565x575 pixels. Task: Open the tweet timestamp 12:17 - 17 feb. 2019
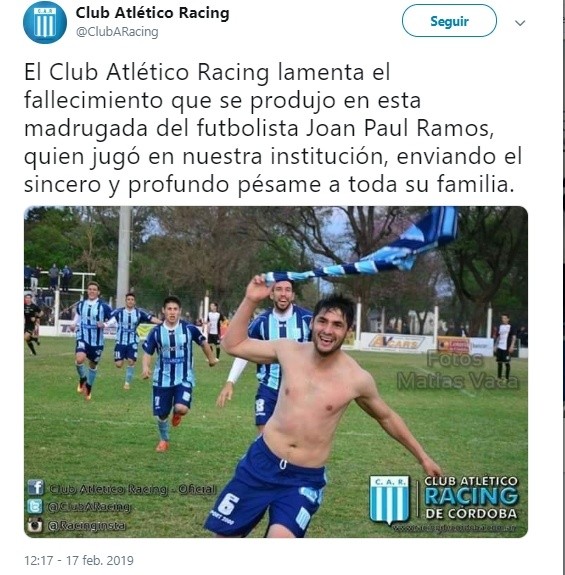[79, 560]
